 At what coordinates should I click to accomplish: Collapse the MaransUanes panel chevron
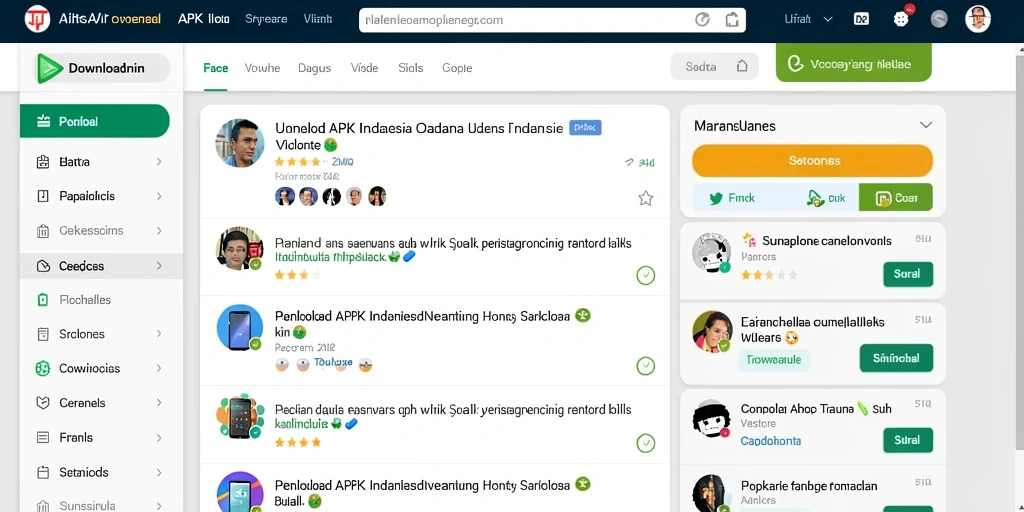[x=925, y=125]
